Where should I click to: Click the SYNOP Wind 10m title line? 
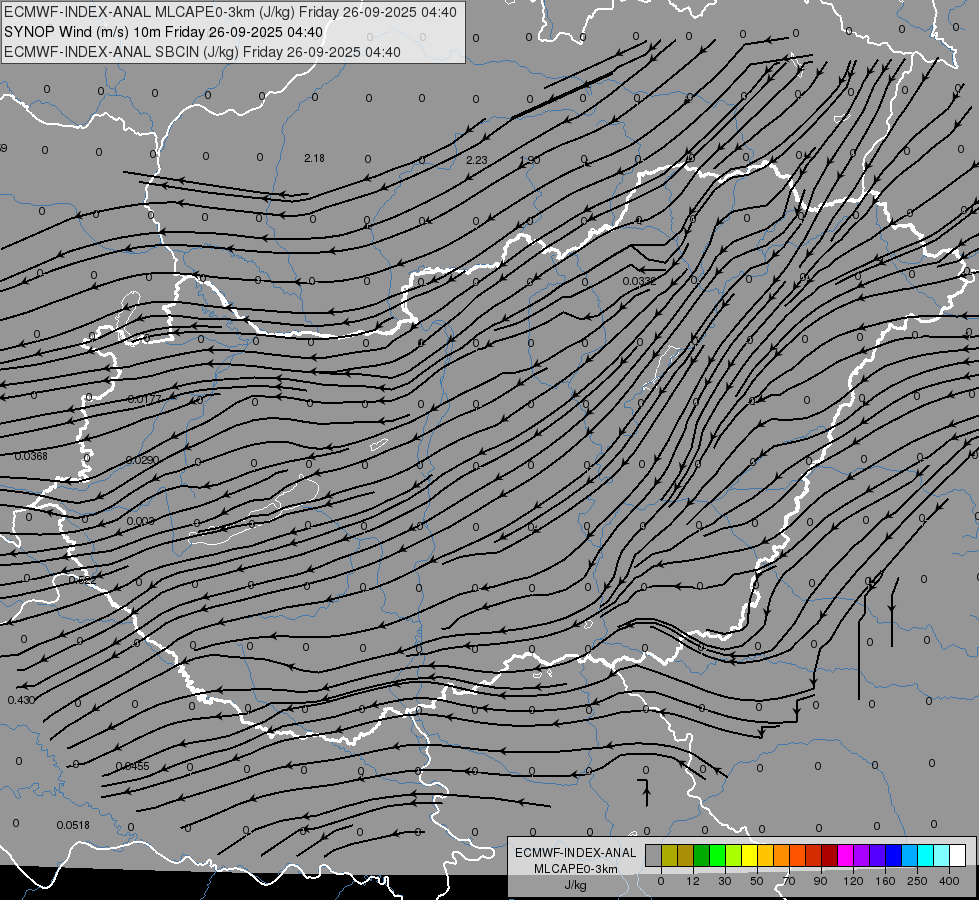[x=164, y=32]
